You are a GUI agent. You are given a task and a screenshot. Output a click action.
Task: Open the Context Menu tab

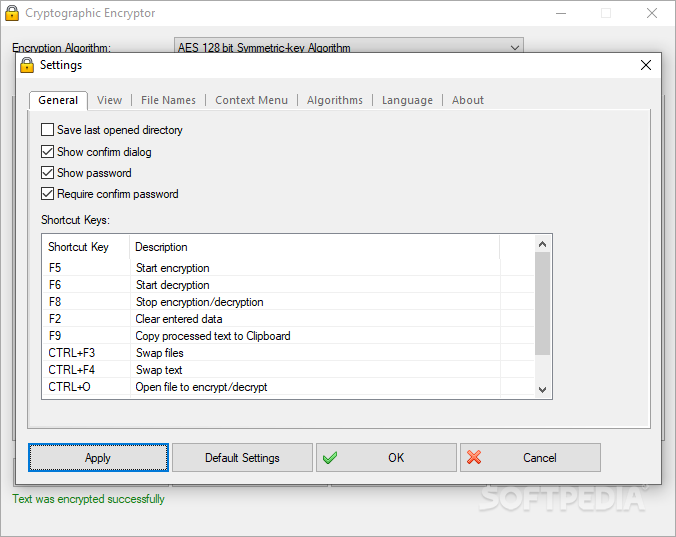click(x=251, y=100)
